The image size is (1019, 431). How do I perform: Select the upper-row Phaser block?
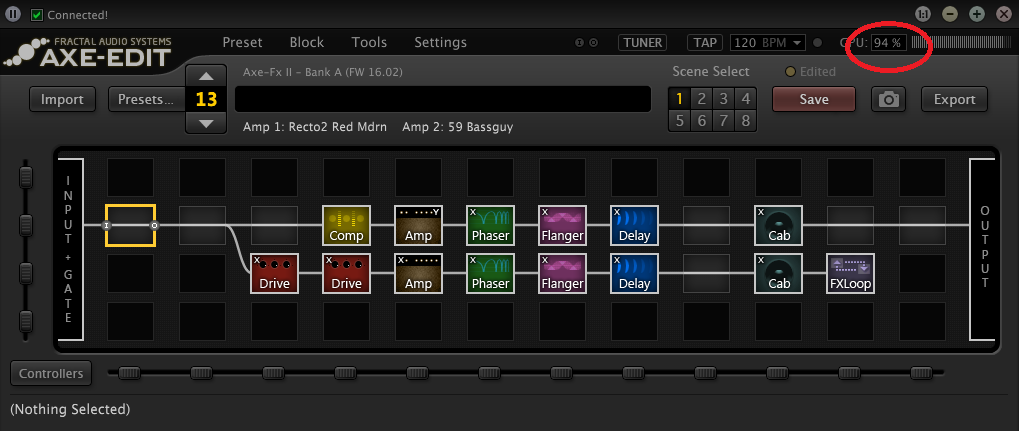pyautogui.click(x=491, y=226)
